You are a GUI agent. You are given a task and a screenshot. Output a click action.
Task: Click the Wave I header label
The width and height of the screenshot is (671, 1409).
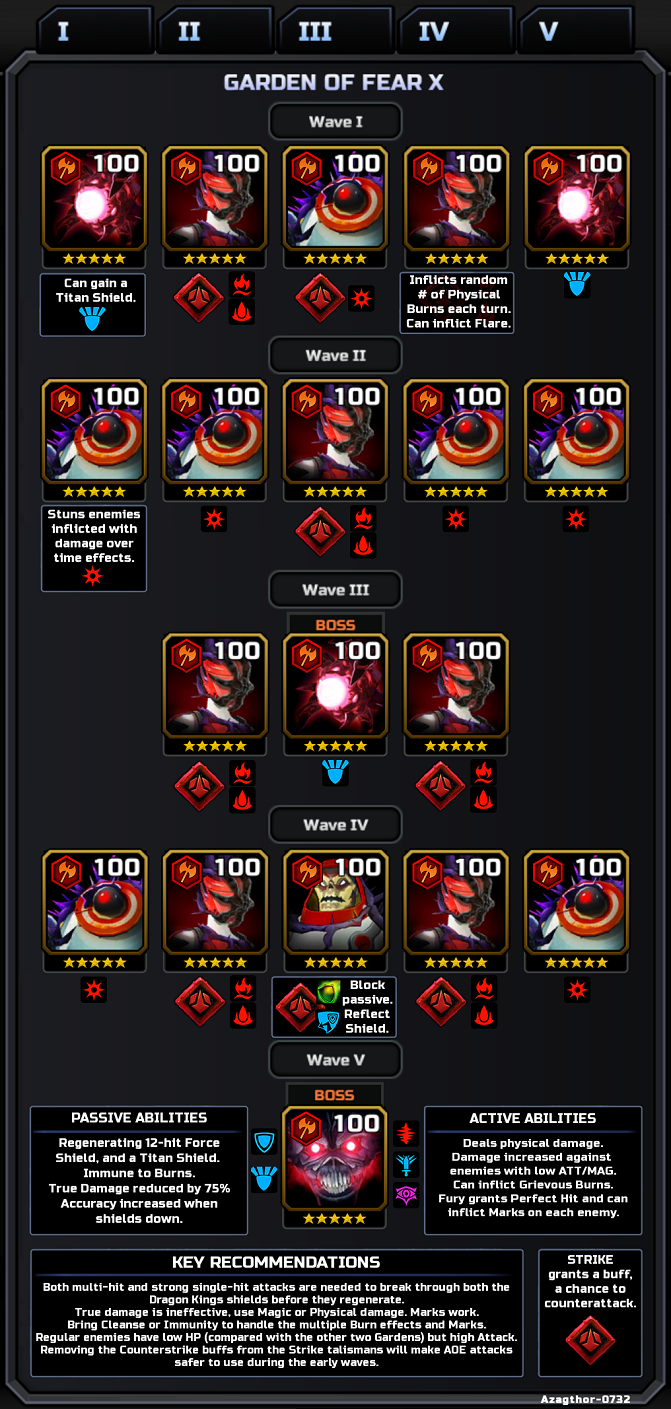pyautogui.click(x=335, y=121)
